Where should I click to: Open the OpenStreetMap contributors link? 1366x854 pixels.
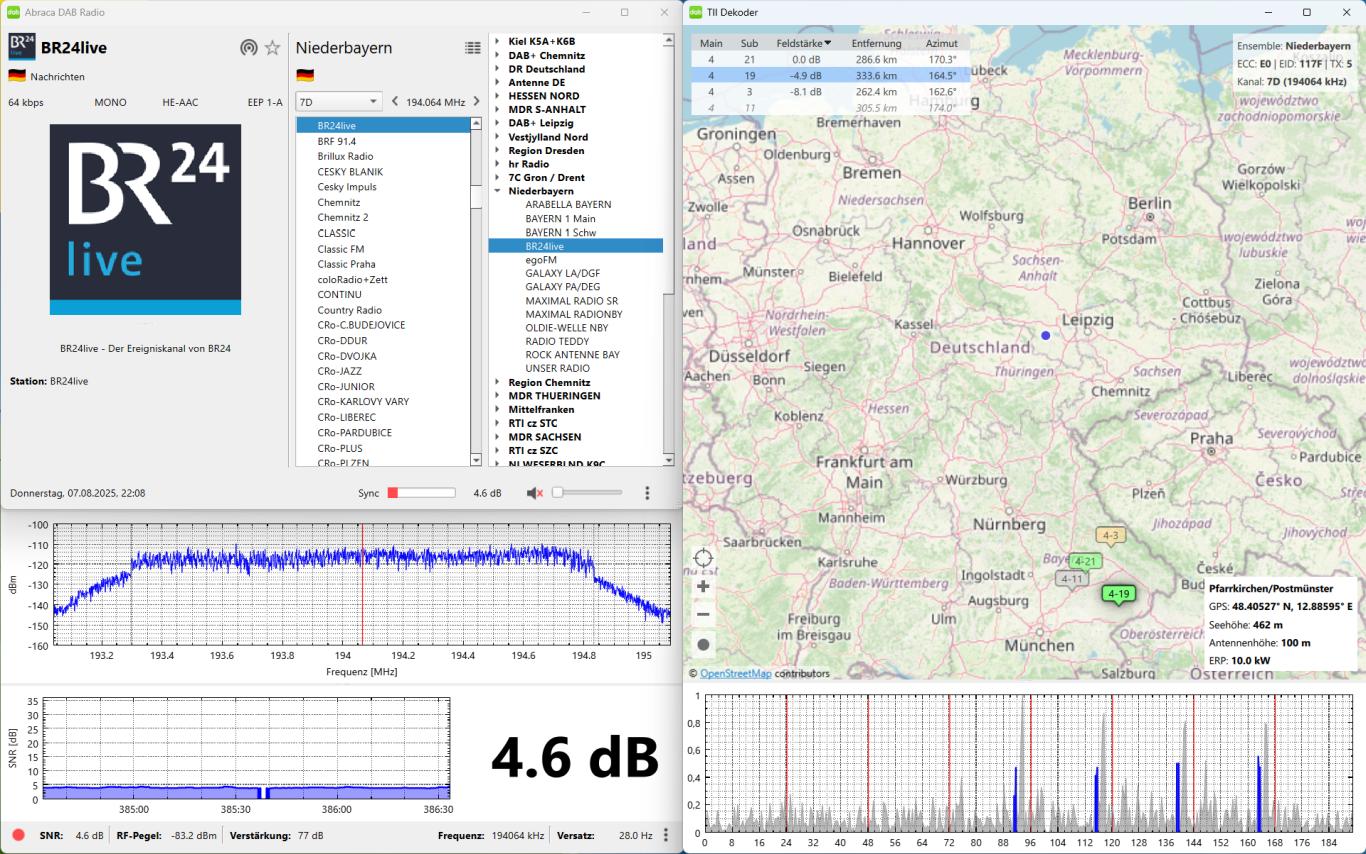click(x=735, y=673)
